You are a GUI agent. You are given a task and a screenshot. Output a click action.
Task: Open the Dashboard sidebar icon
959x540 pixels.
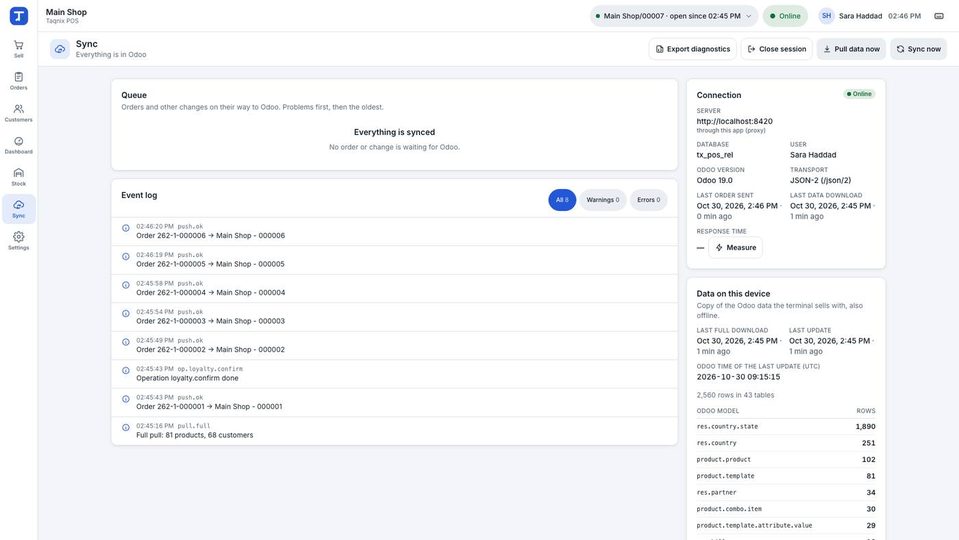[x=18, y=145]
